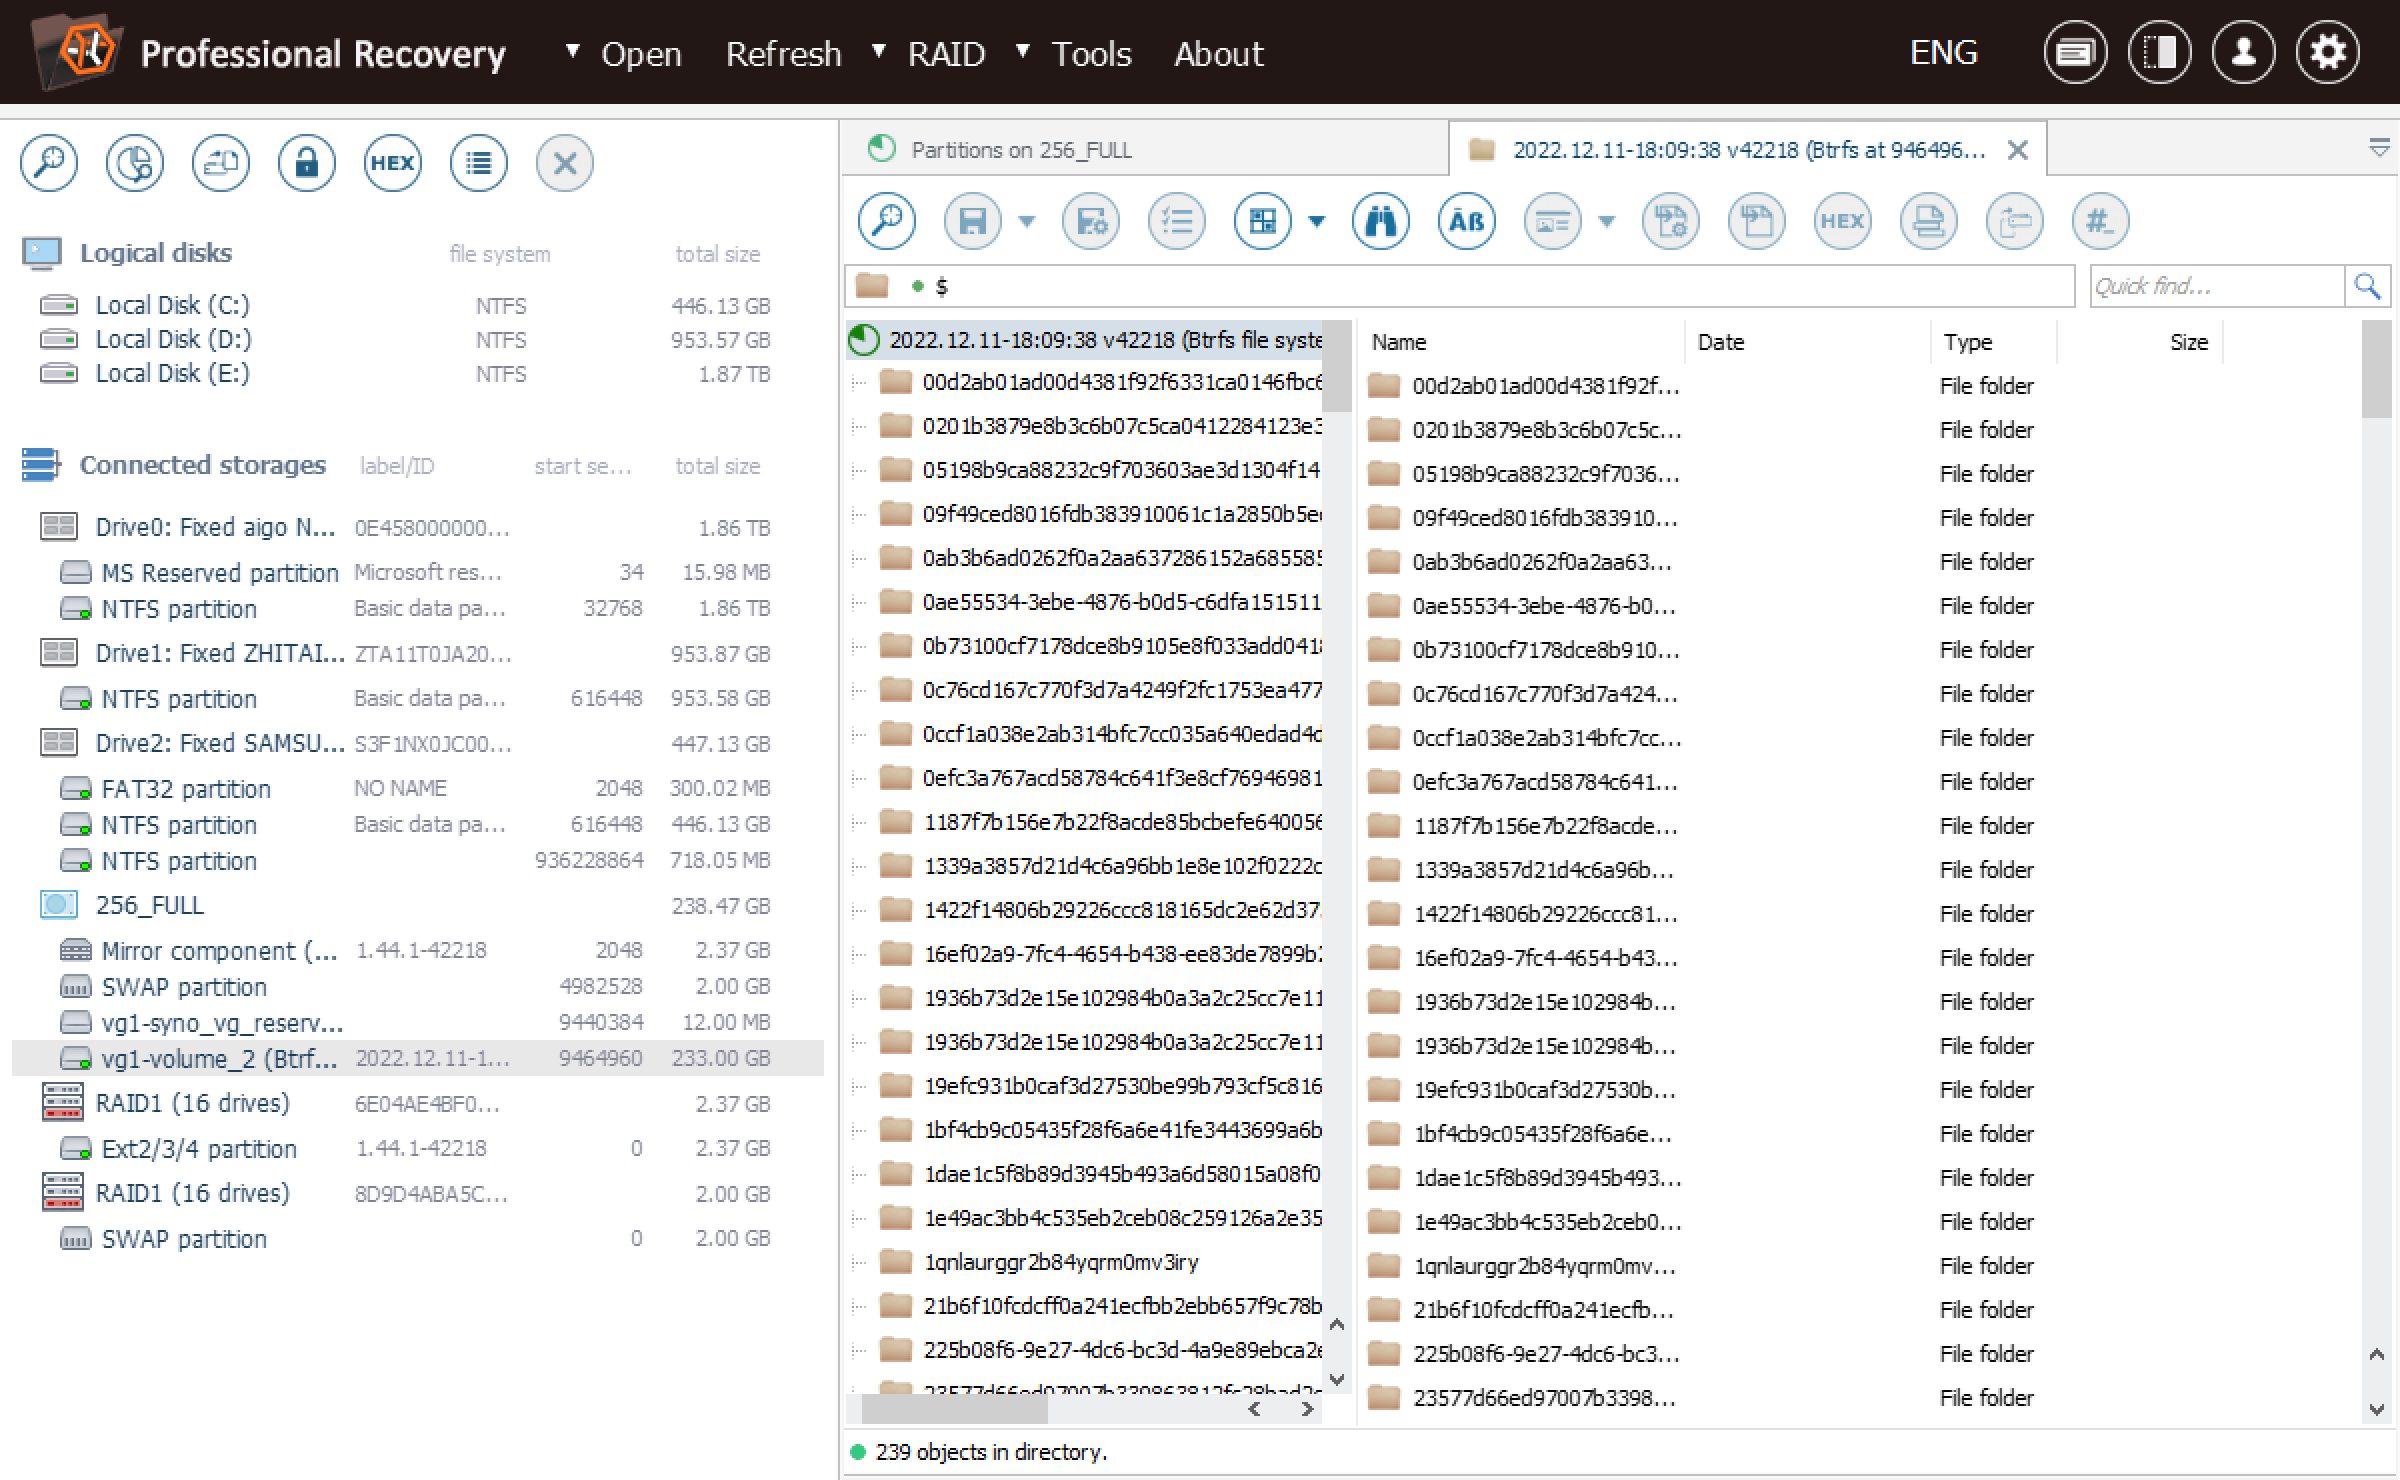
Task: Click the scan magnifier icon in file browser toolbar
Action: tap(887, 221)
